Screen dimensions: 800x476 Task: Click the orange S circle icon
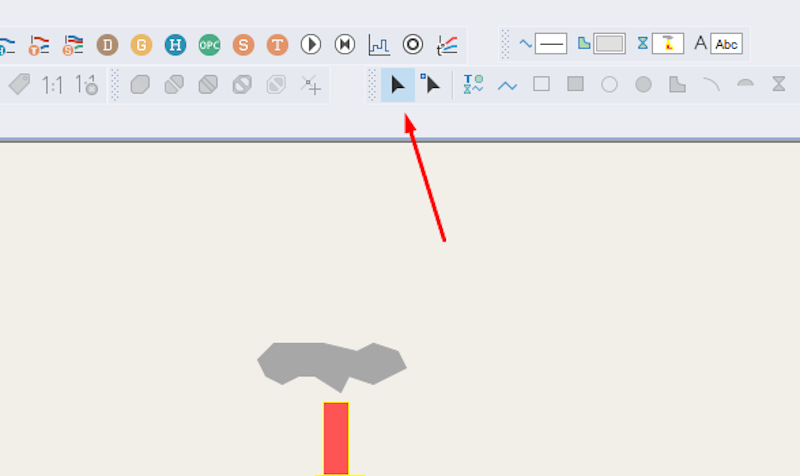pos(243,44)
